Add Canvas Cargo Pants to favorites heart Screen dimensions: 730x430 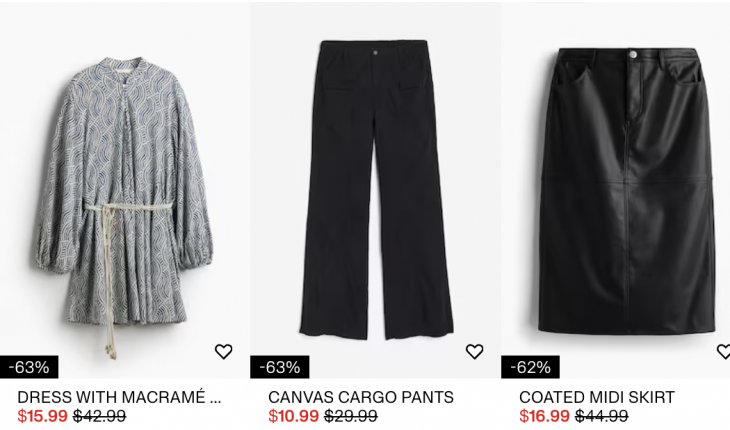[474, 351]
